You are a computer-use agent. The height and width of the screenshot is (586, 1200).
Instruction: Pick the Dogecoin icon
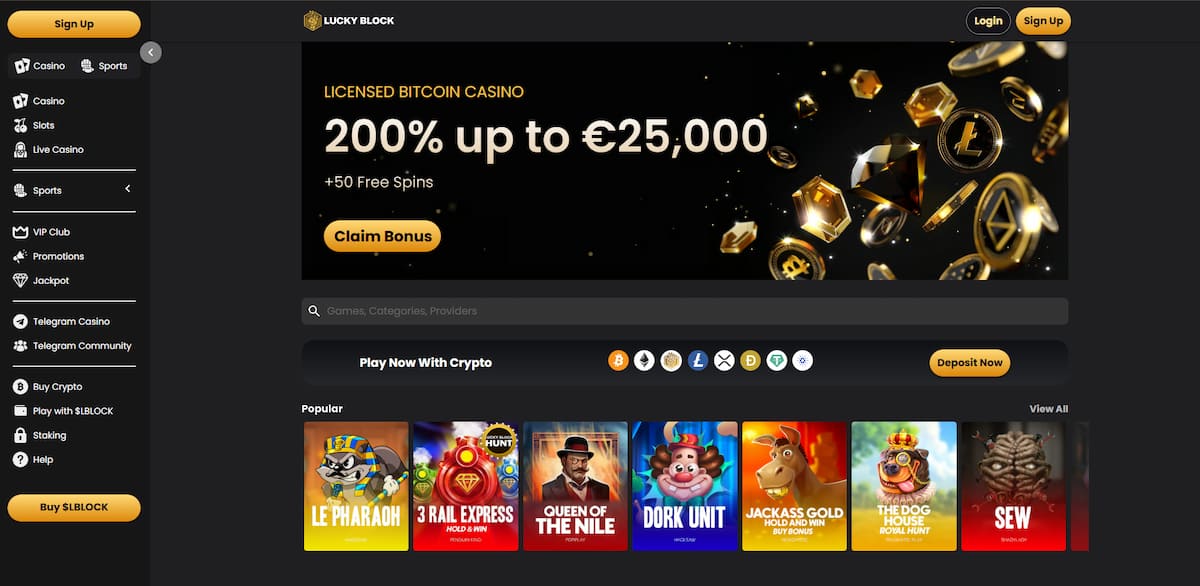click(x=751, y=361)
